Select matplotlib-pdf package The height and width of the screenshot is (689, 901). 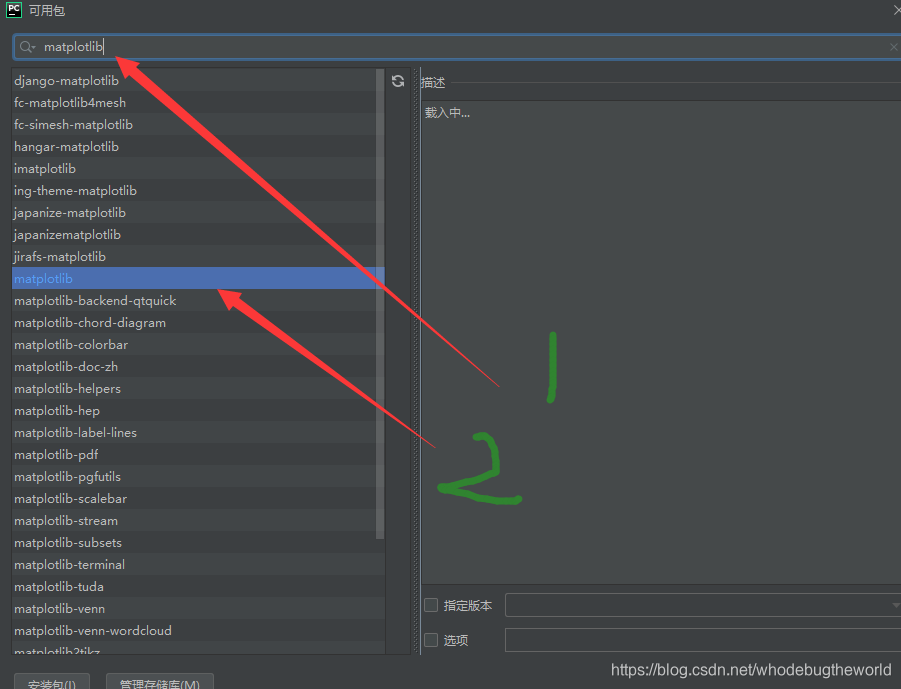pyautogui.click(x=198, y=455)
